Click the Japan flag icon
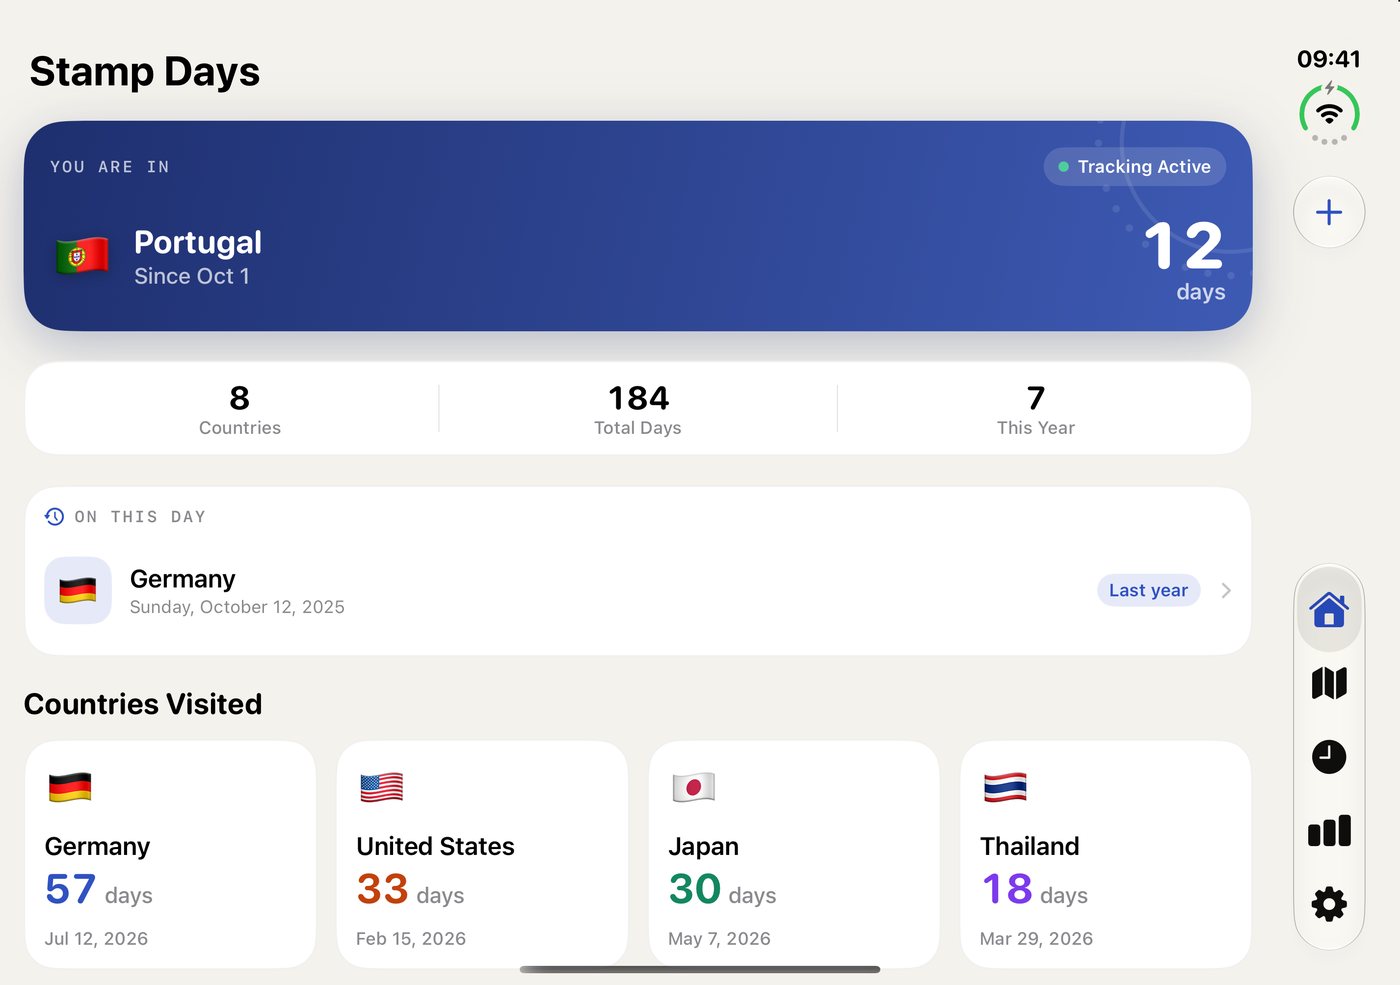This screenshot has height=985, width=1400. (693, 787)
